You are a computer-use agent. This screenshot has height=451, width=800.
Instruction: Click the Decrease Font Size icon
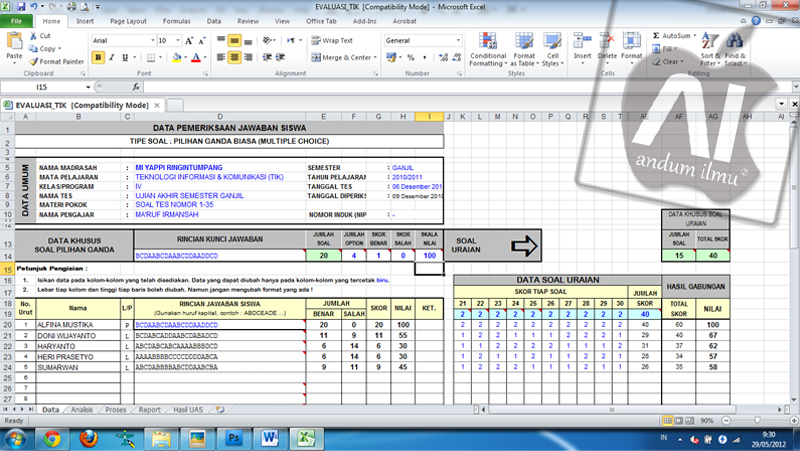[202, 40]
